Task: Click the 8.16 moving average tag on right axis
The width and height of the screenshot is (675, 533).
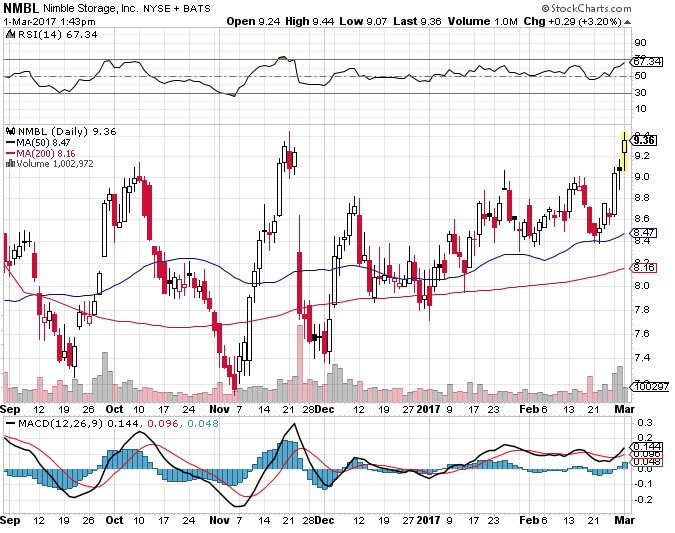Action: pos(644,268)
